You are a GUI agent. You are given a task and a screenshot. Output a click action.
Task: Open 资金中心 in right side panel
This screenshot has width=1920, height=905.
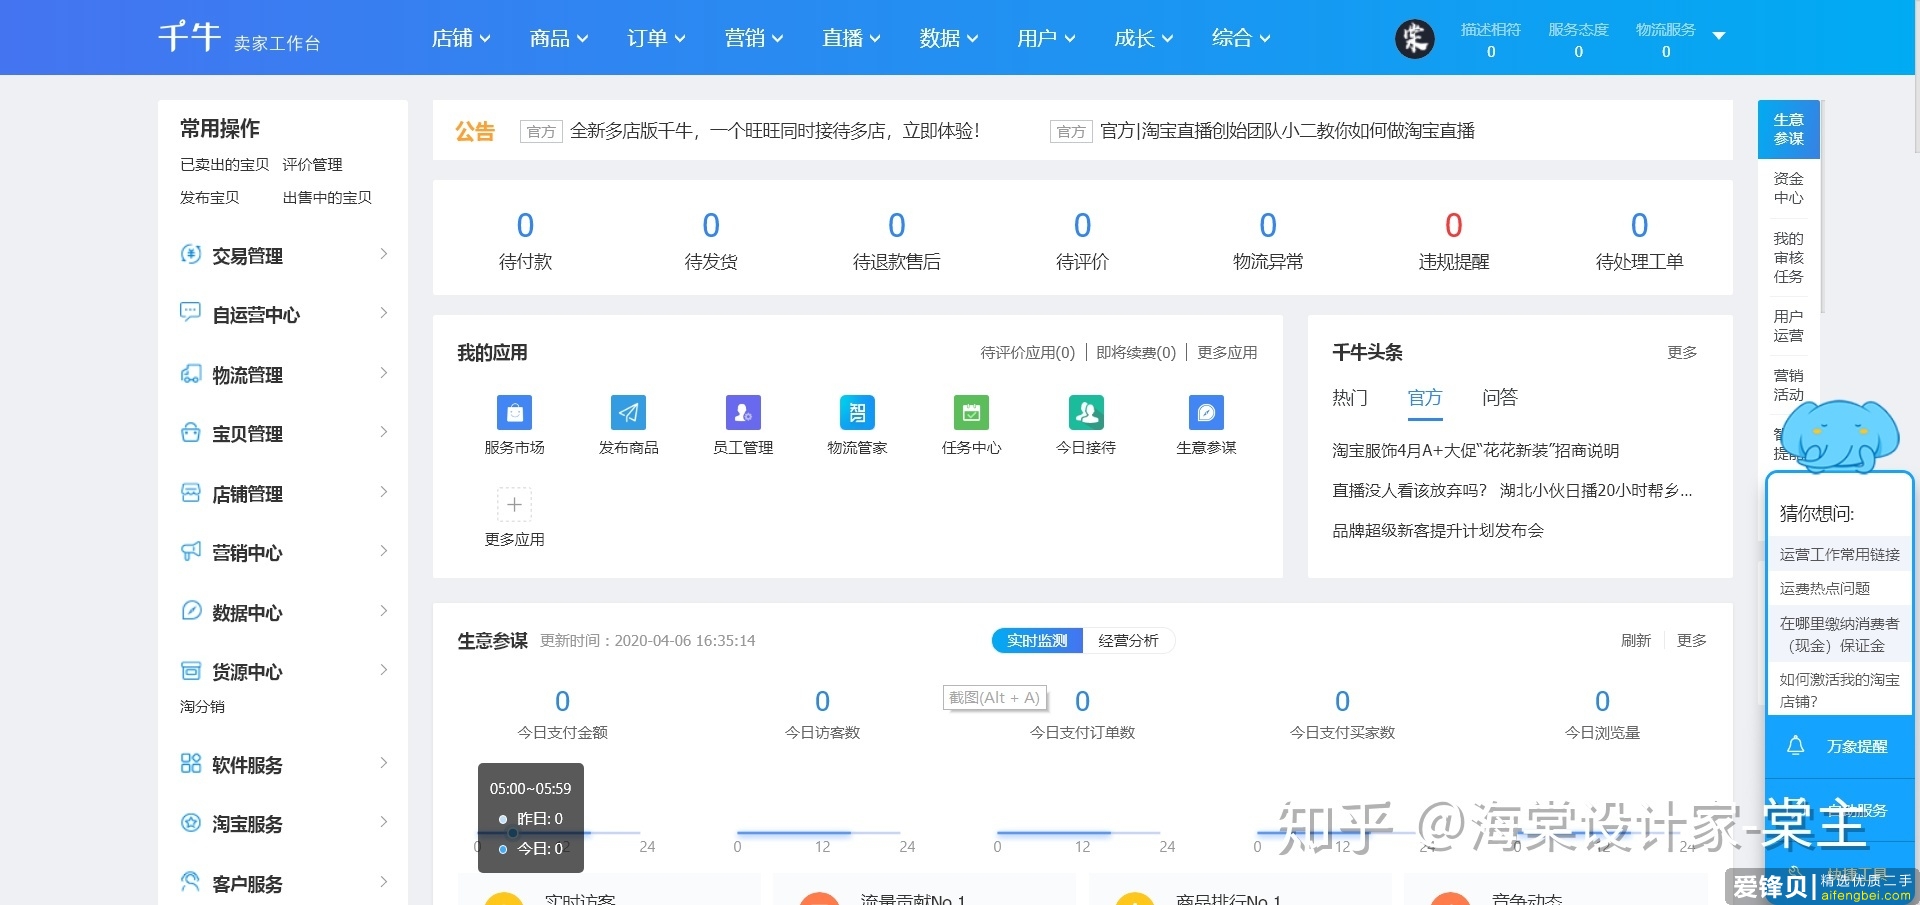coord(1788,188)
